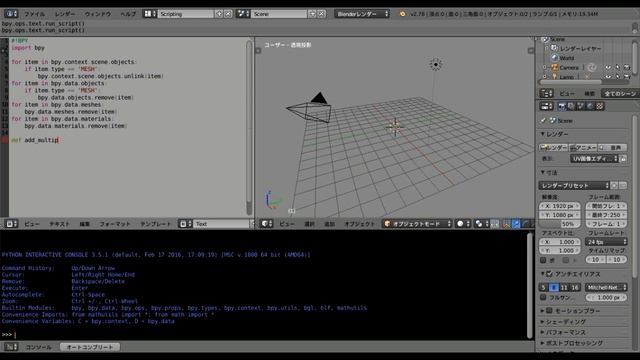640x360 pixels.
Task: Open the info editor type icon at top left
Action: click(11, 13)
